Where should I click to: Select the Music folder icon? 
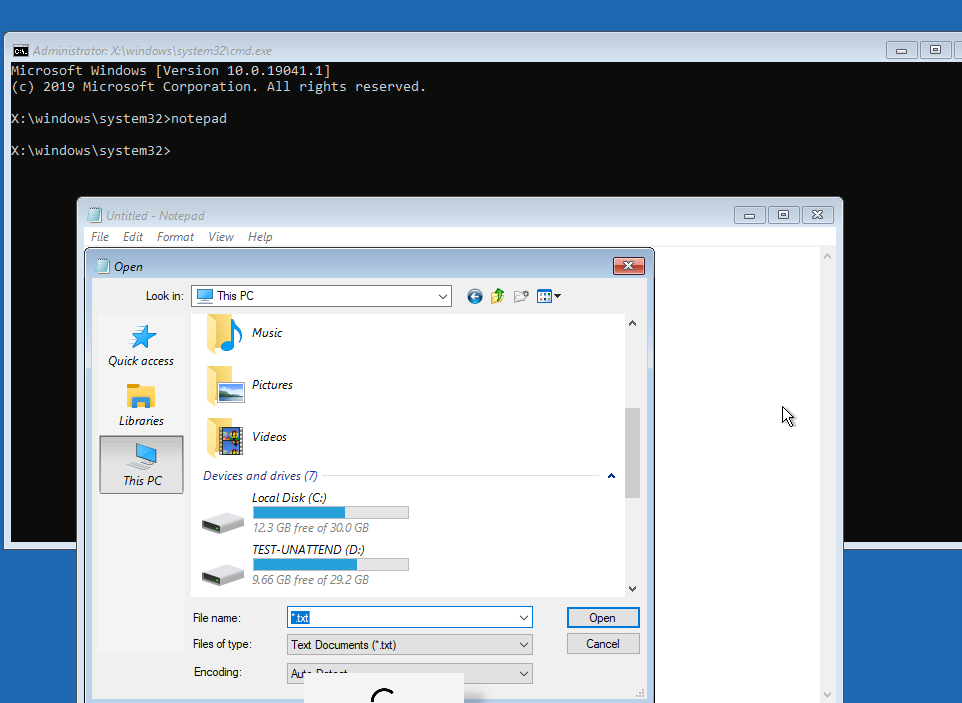click(x=225, y=333)
